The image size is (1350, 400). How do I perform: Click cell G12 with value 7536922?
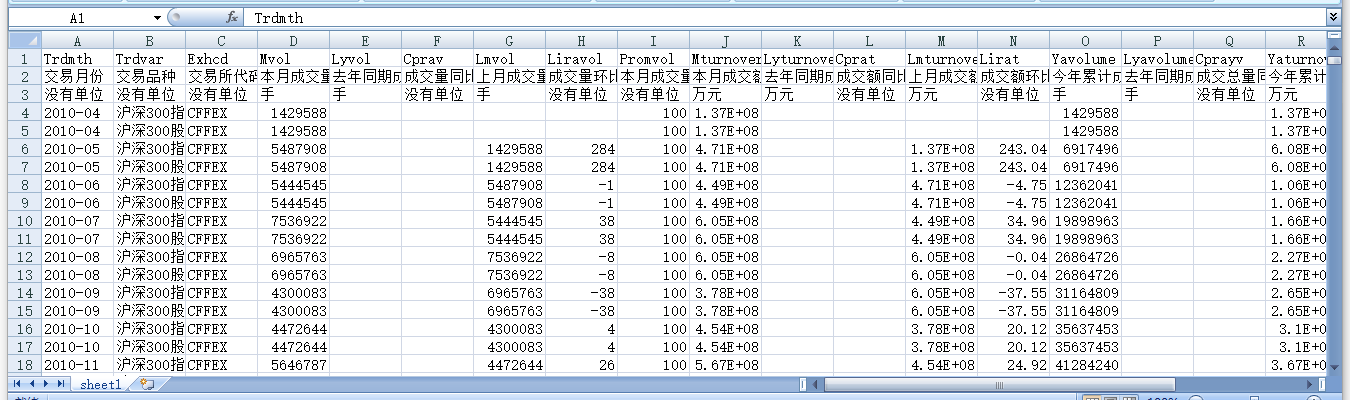[510, 257]
